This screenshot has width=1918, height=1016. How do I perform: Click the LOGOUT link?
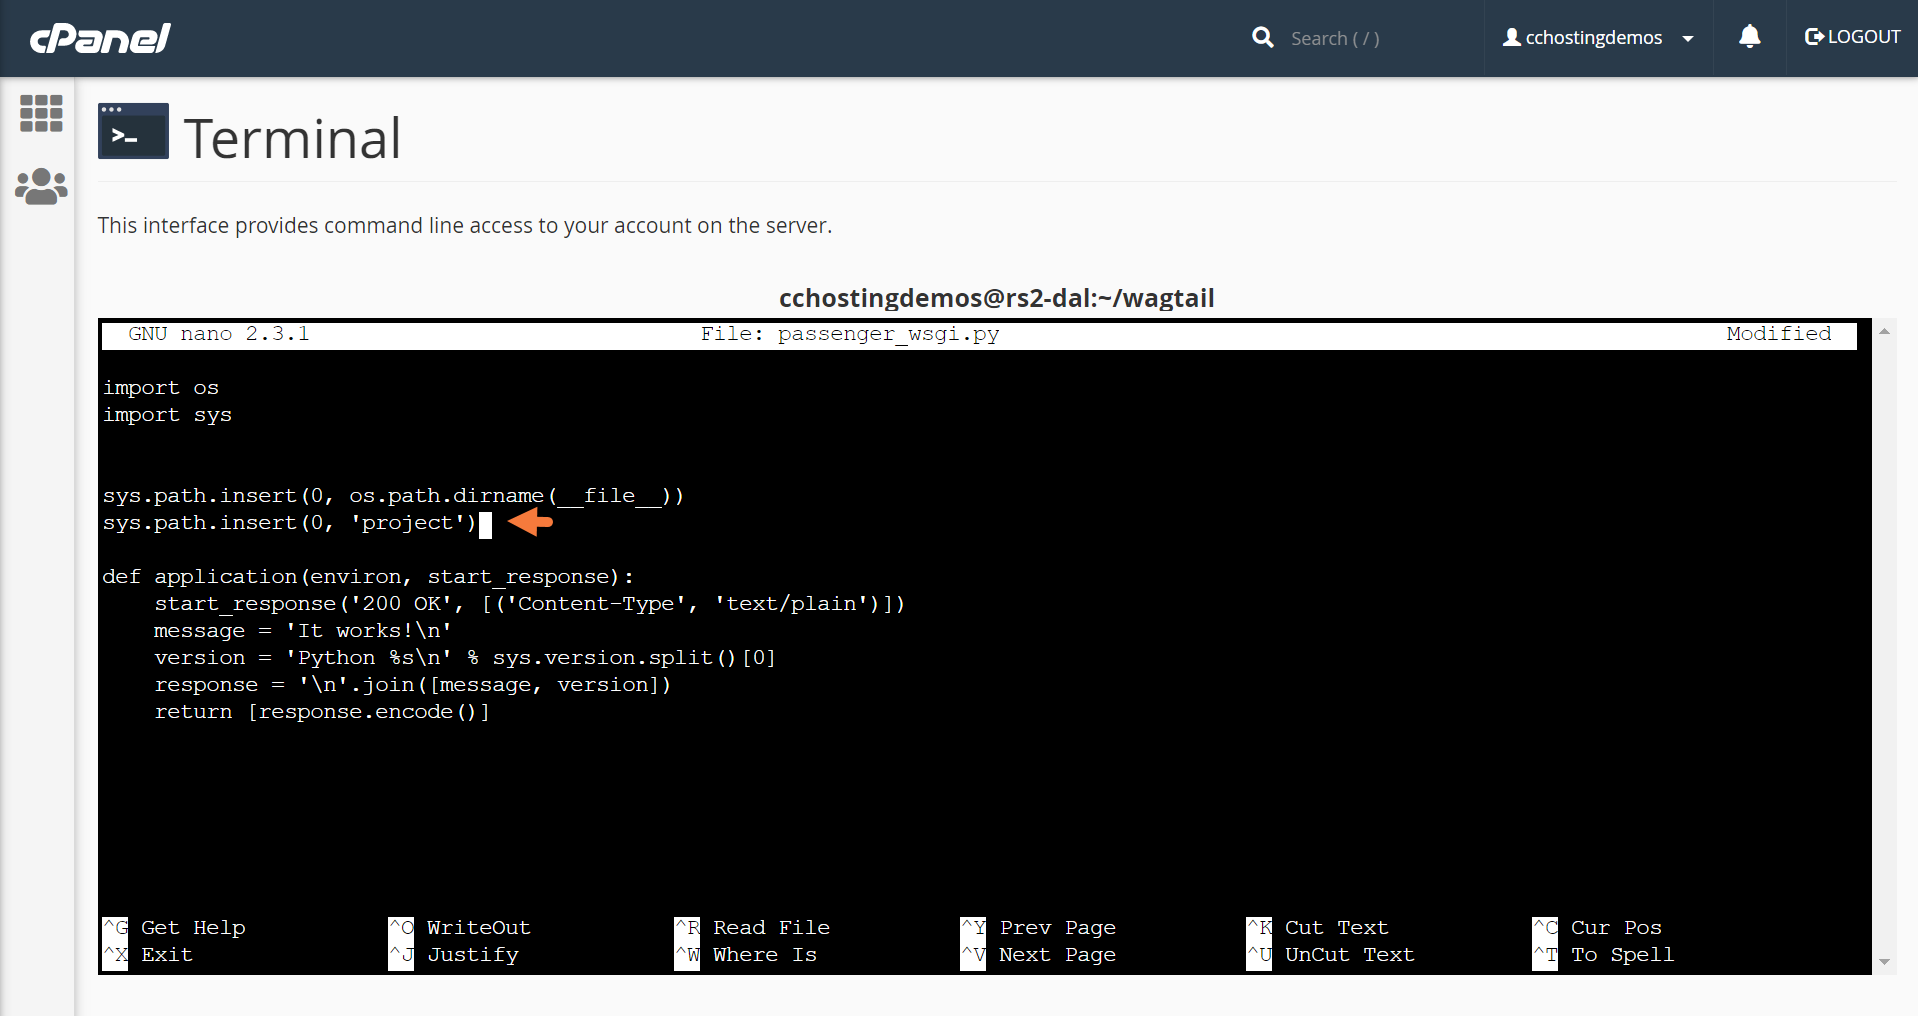pos(1852,37)
